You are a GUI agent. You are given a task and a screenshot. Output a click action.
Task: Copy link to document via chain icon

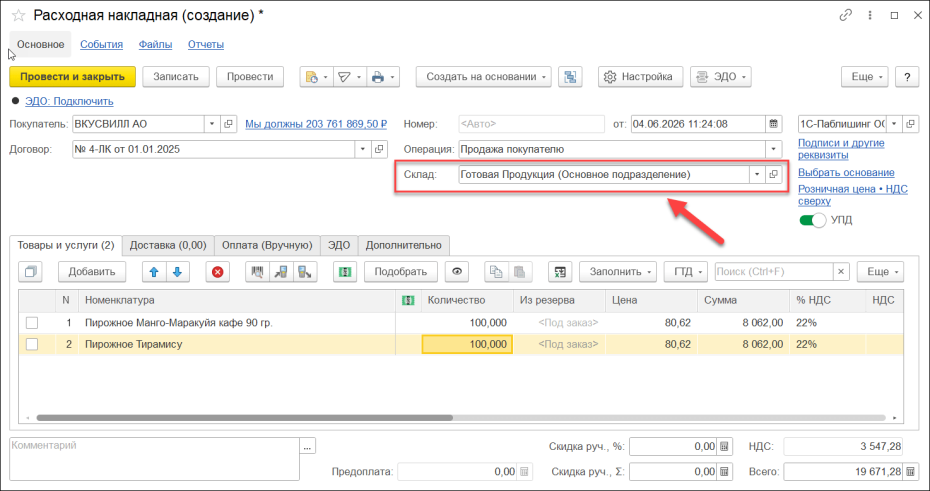click(845, 15)
